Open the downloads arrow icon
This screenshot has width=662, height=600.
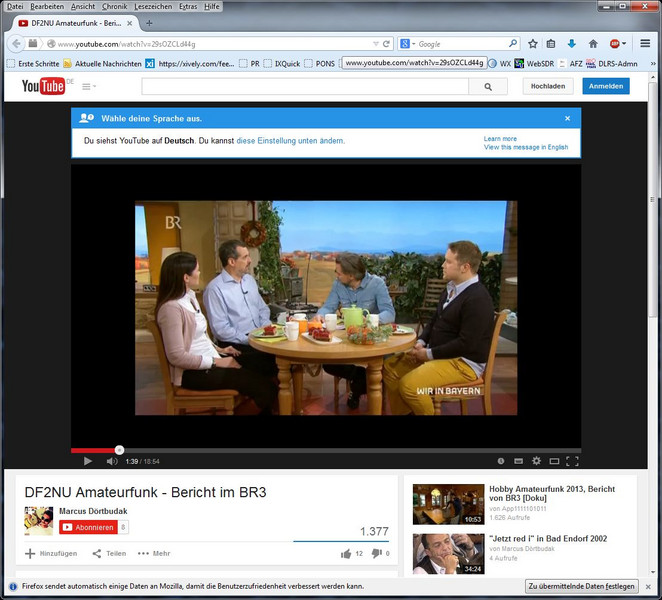coord(572,44)
